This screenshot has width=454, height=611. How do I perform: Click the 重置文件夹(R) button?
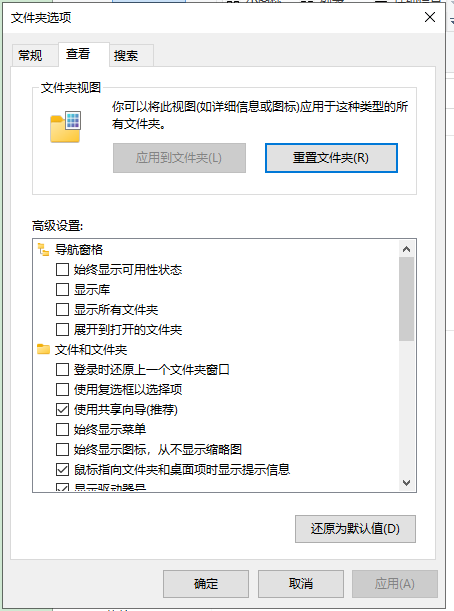click(331, 158)
